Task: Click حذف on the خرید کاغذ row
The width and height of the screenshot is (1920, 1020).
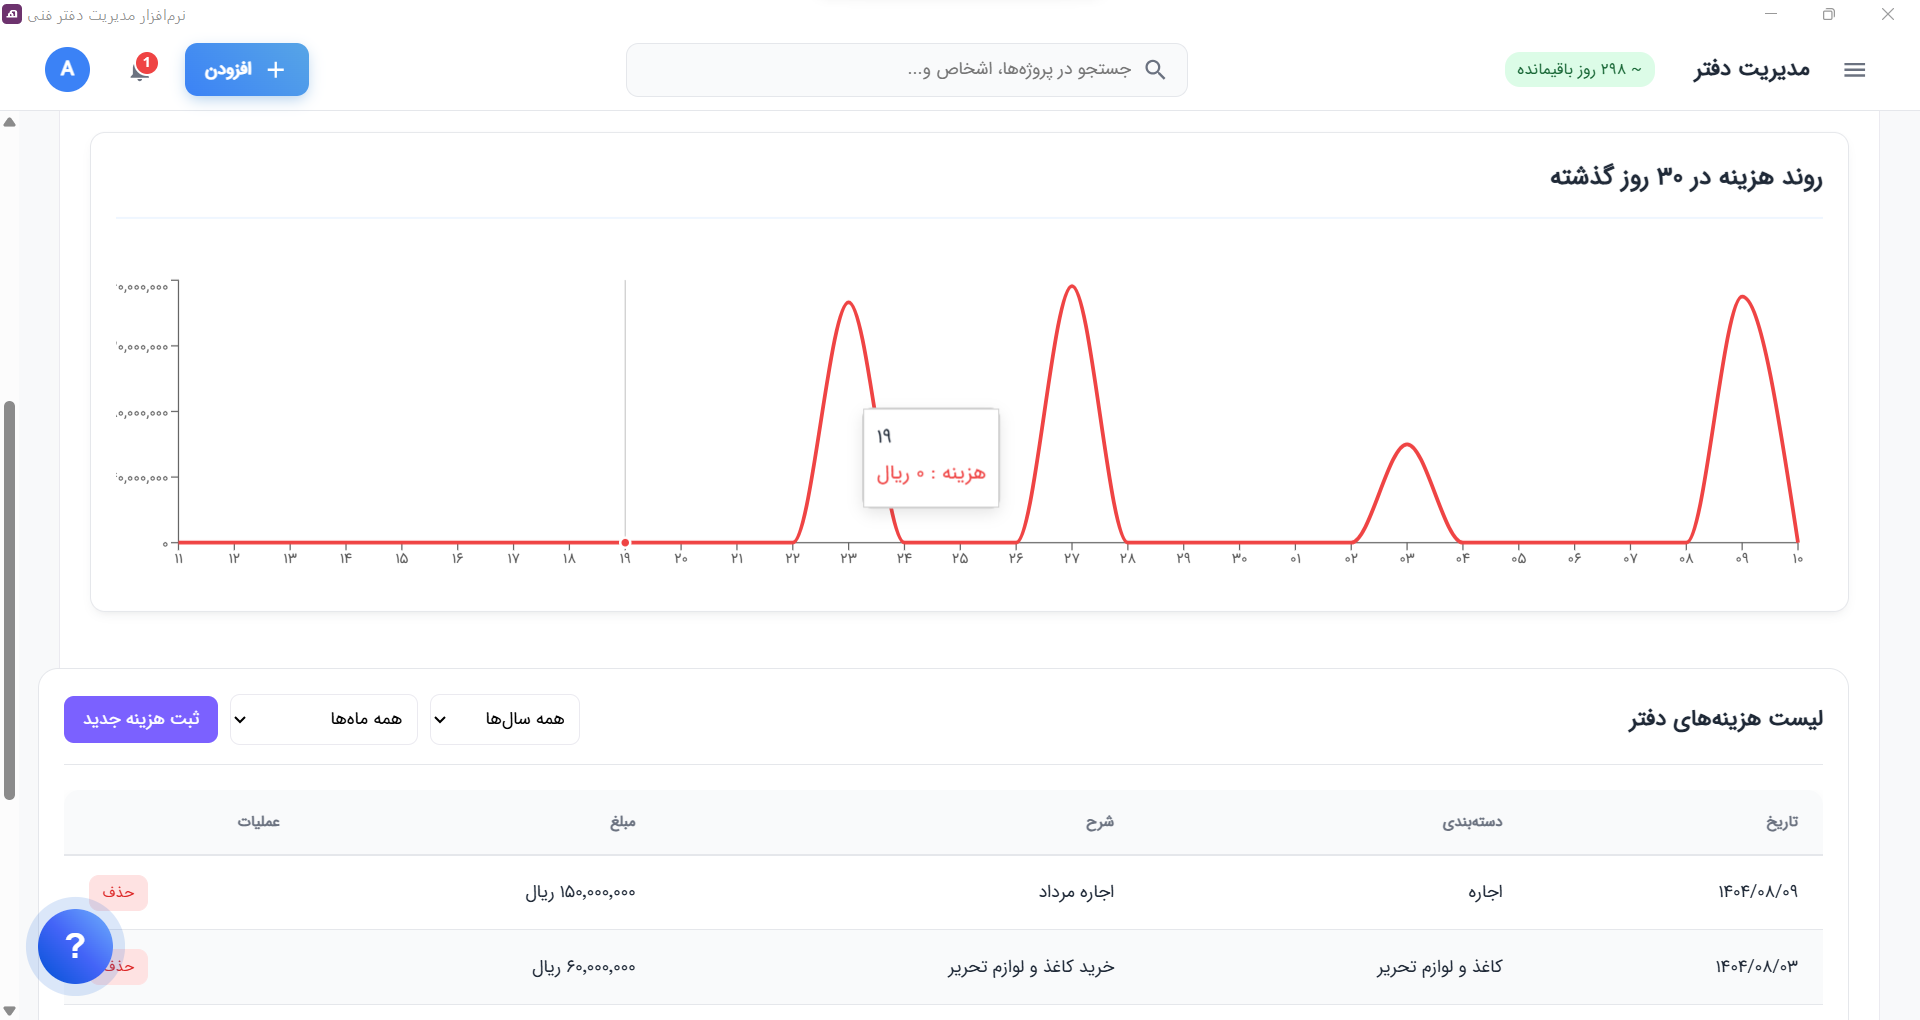Action: [x=119, y=967]
